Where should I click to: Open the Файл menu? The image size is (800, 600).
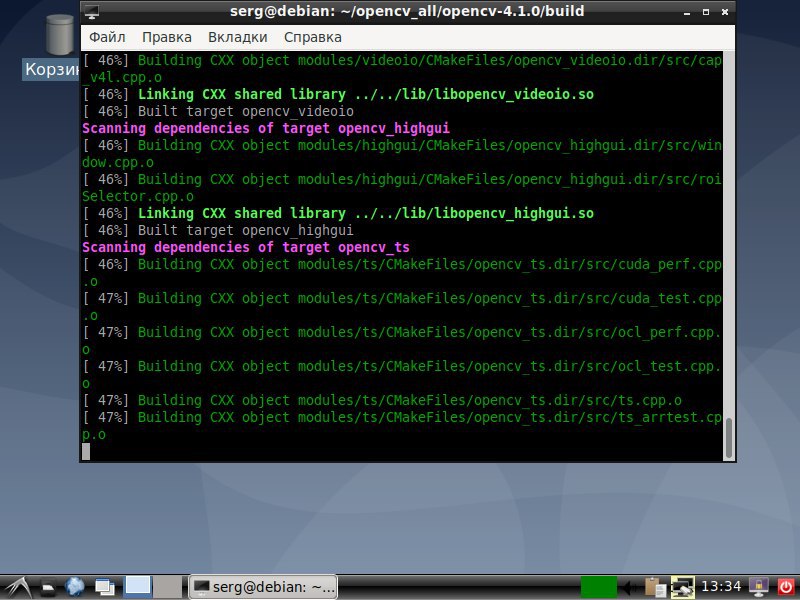click(107, 37)
